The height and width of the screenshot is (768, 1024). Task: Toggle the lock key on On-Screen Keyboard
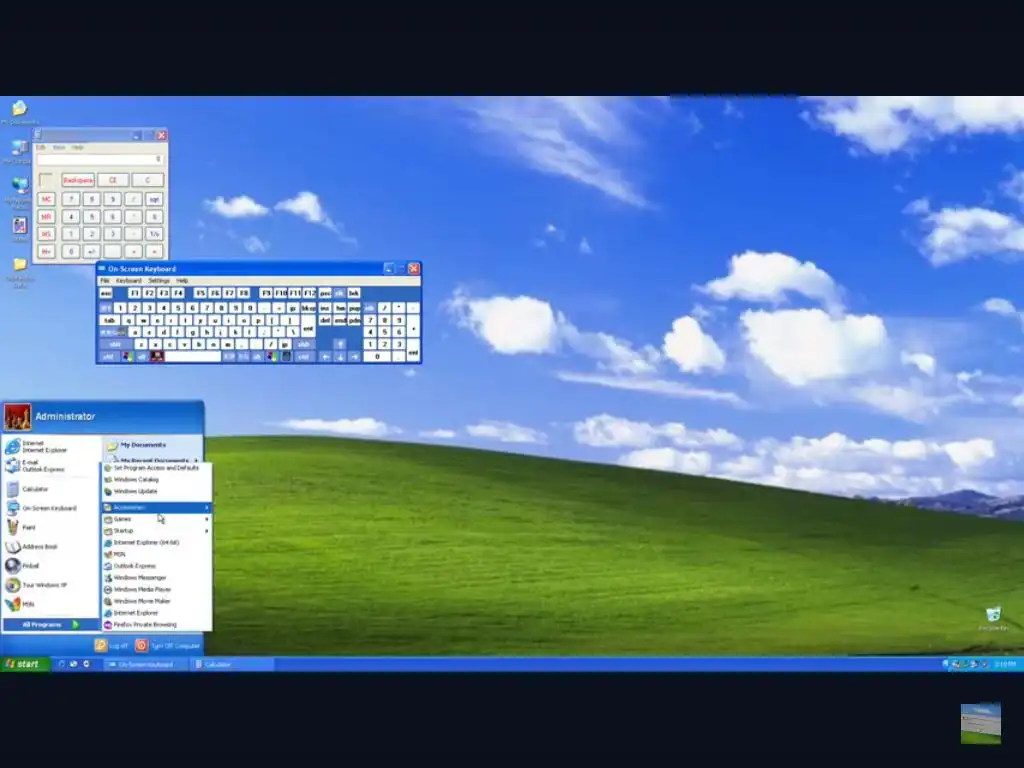click(x=113, y=332)
